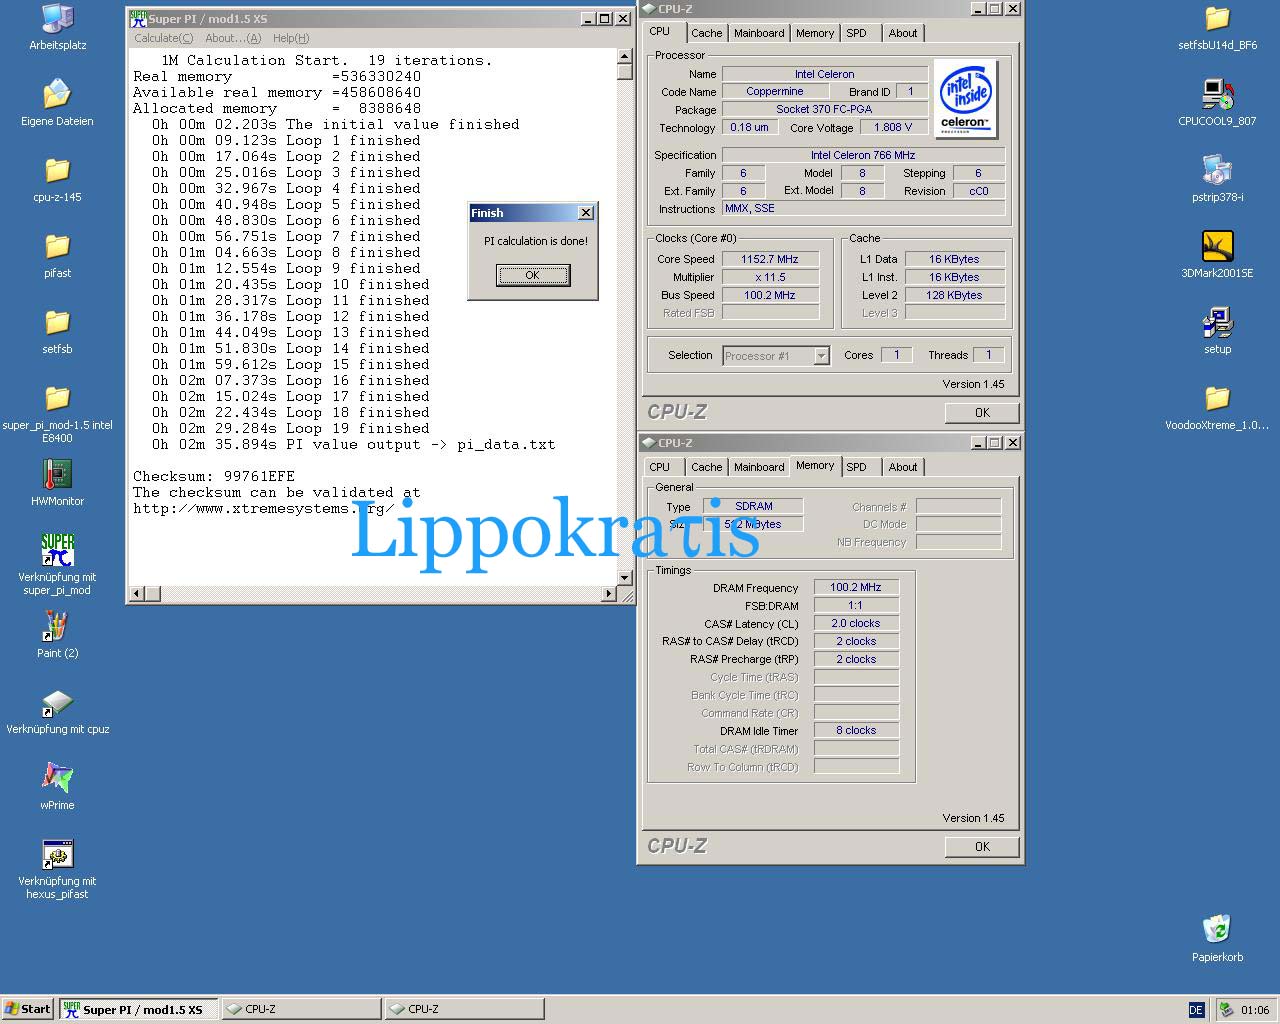Viewport: 1280px width, 1024px height.
Task: Switch to first CPU-Z taskbar button
Action: 301,1009
